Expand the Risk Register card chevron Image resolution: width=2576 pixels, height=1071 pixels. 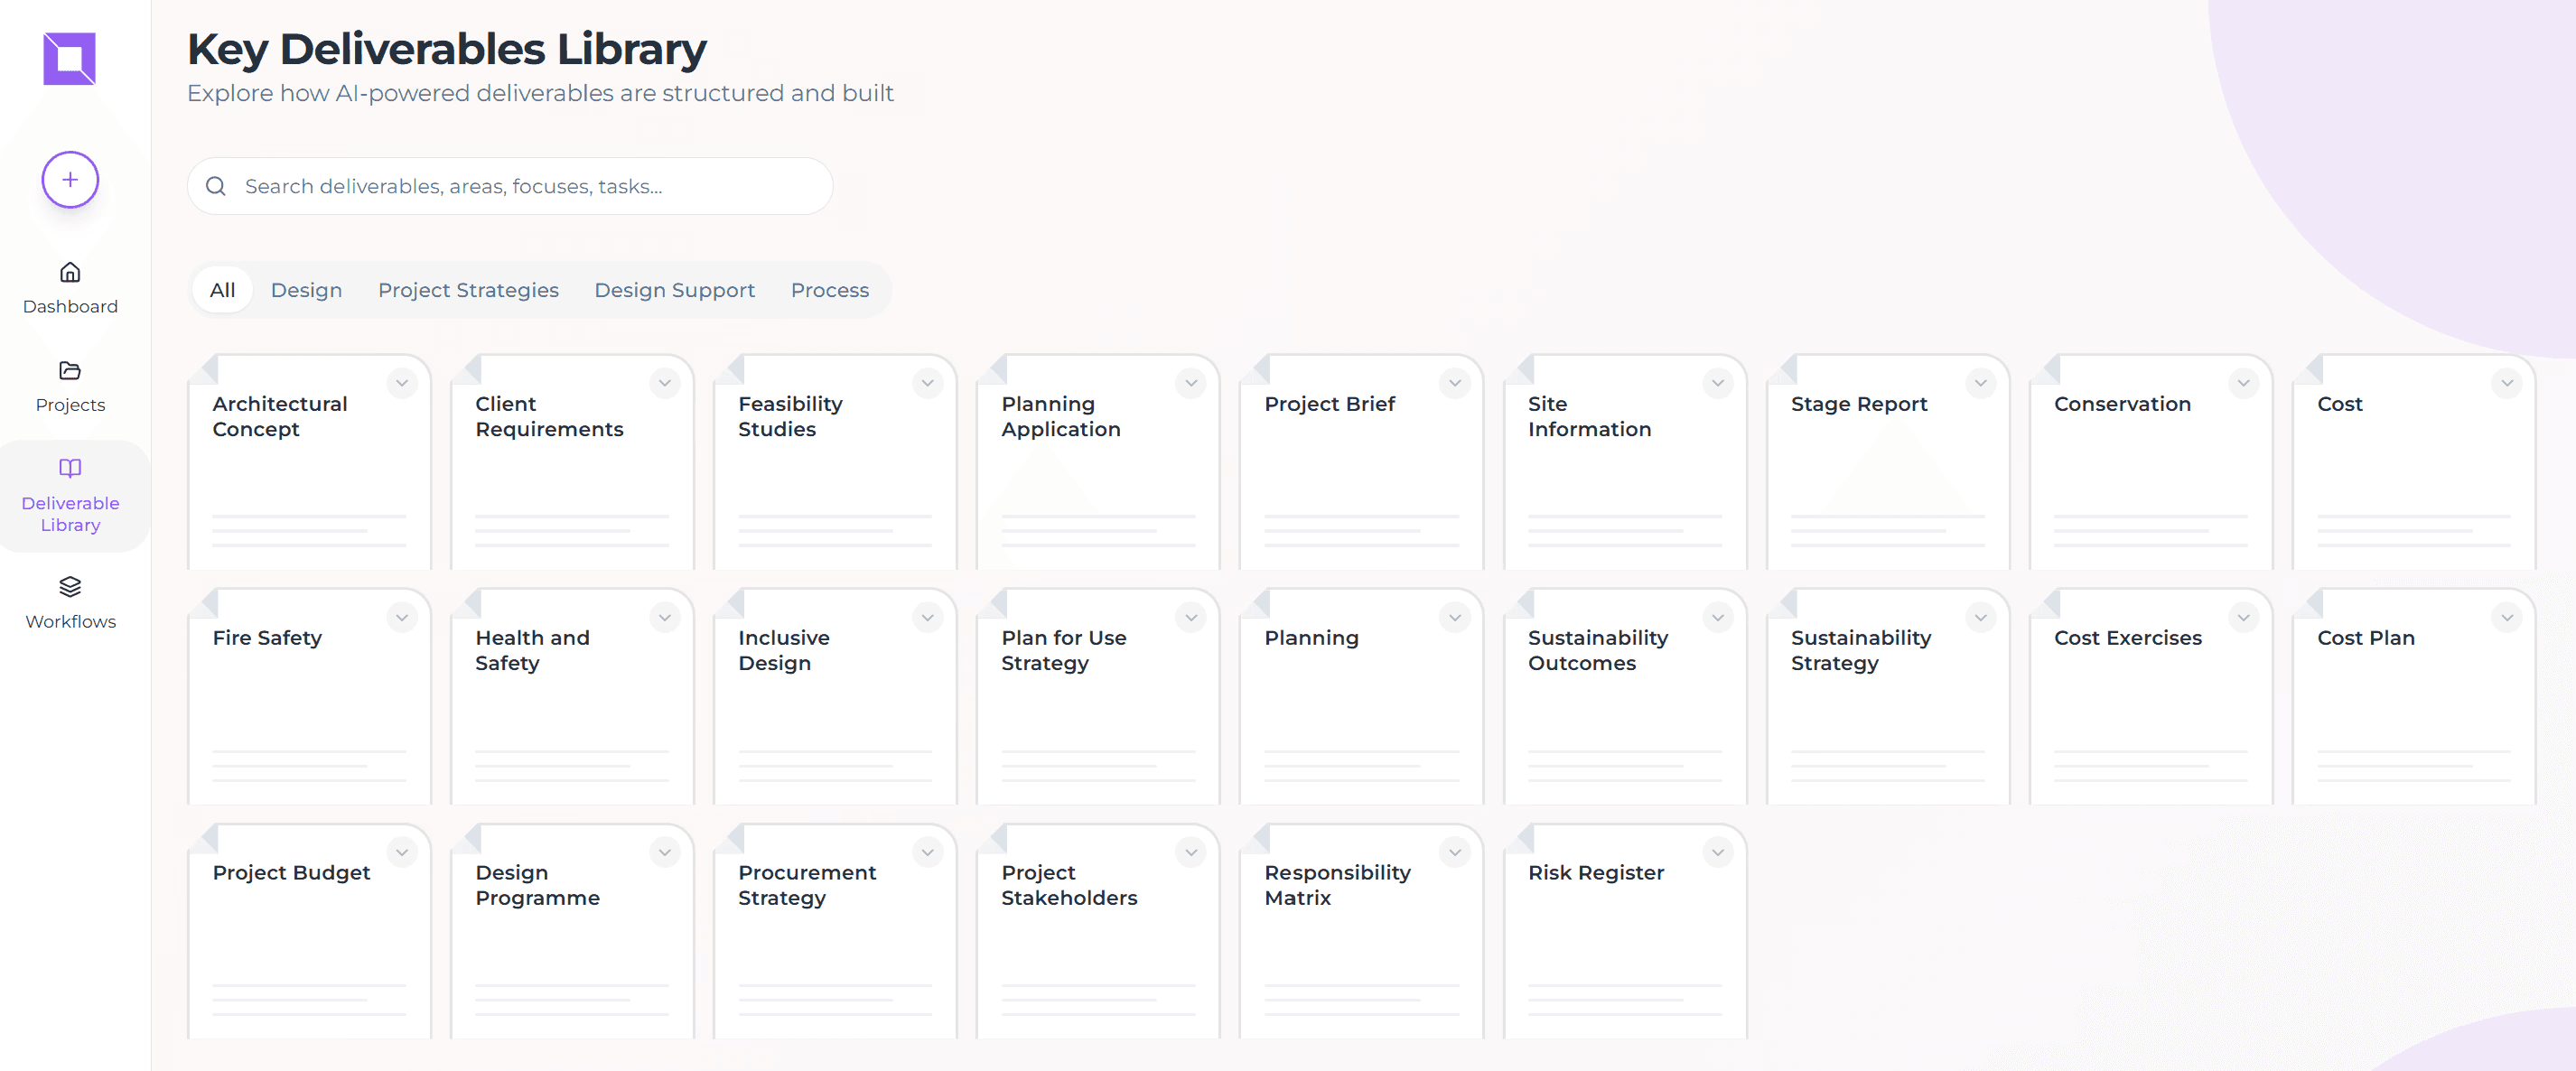[x=1718, y=852]
